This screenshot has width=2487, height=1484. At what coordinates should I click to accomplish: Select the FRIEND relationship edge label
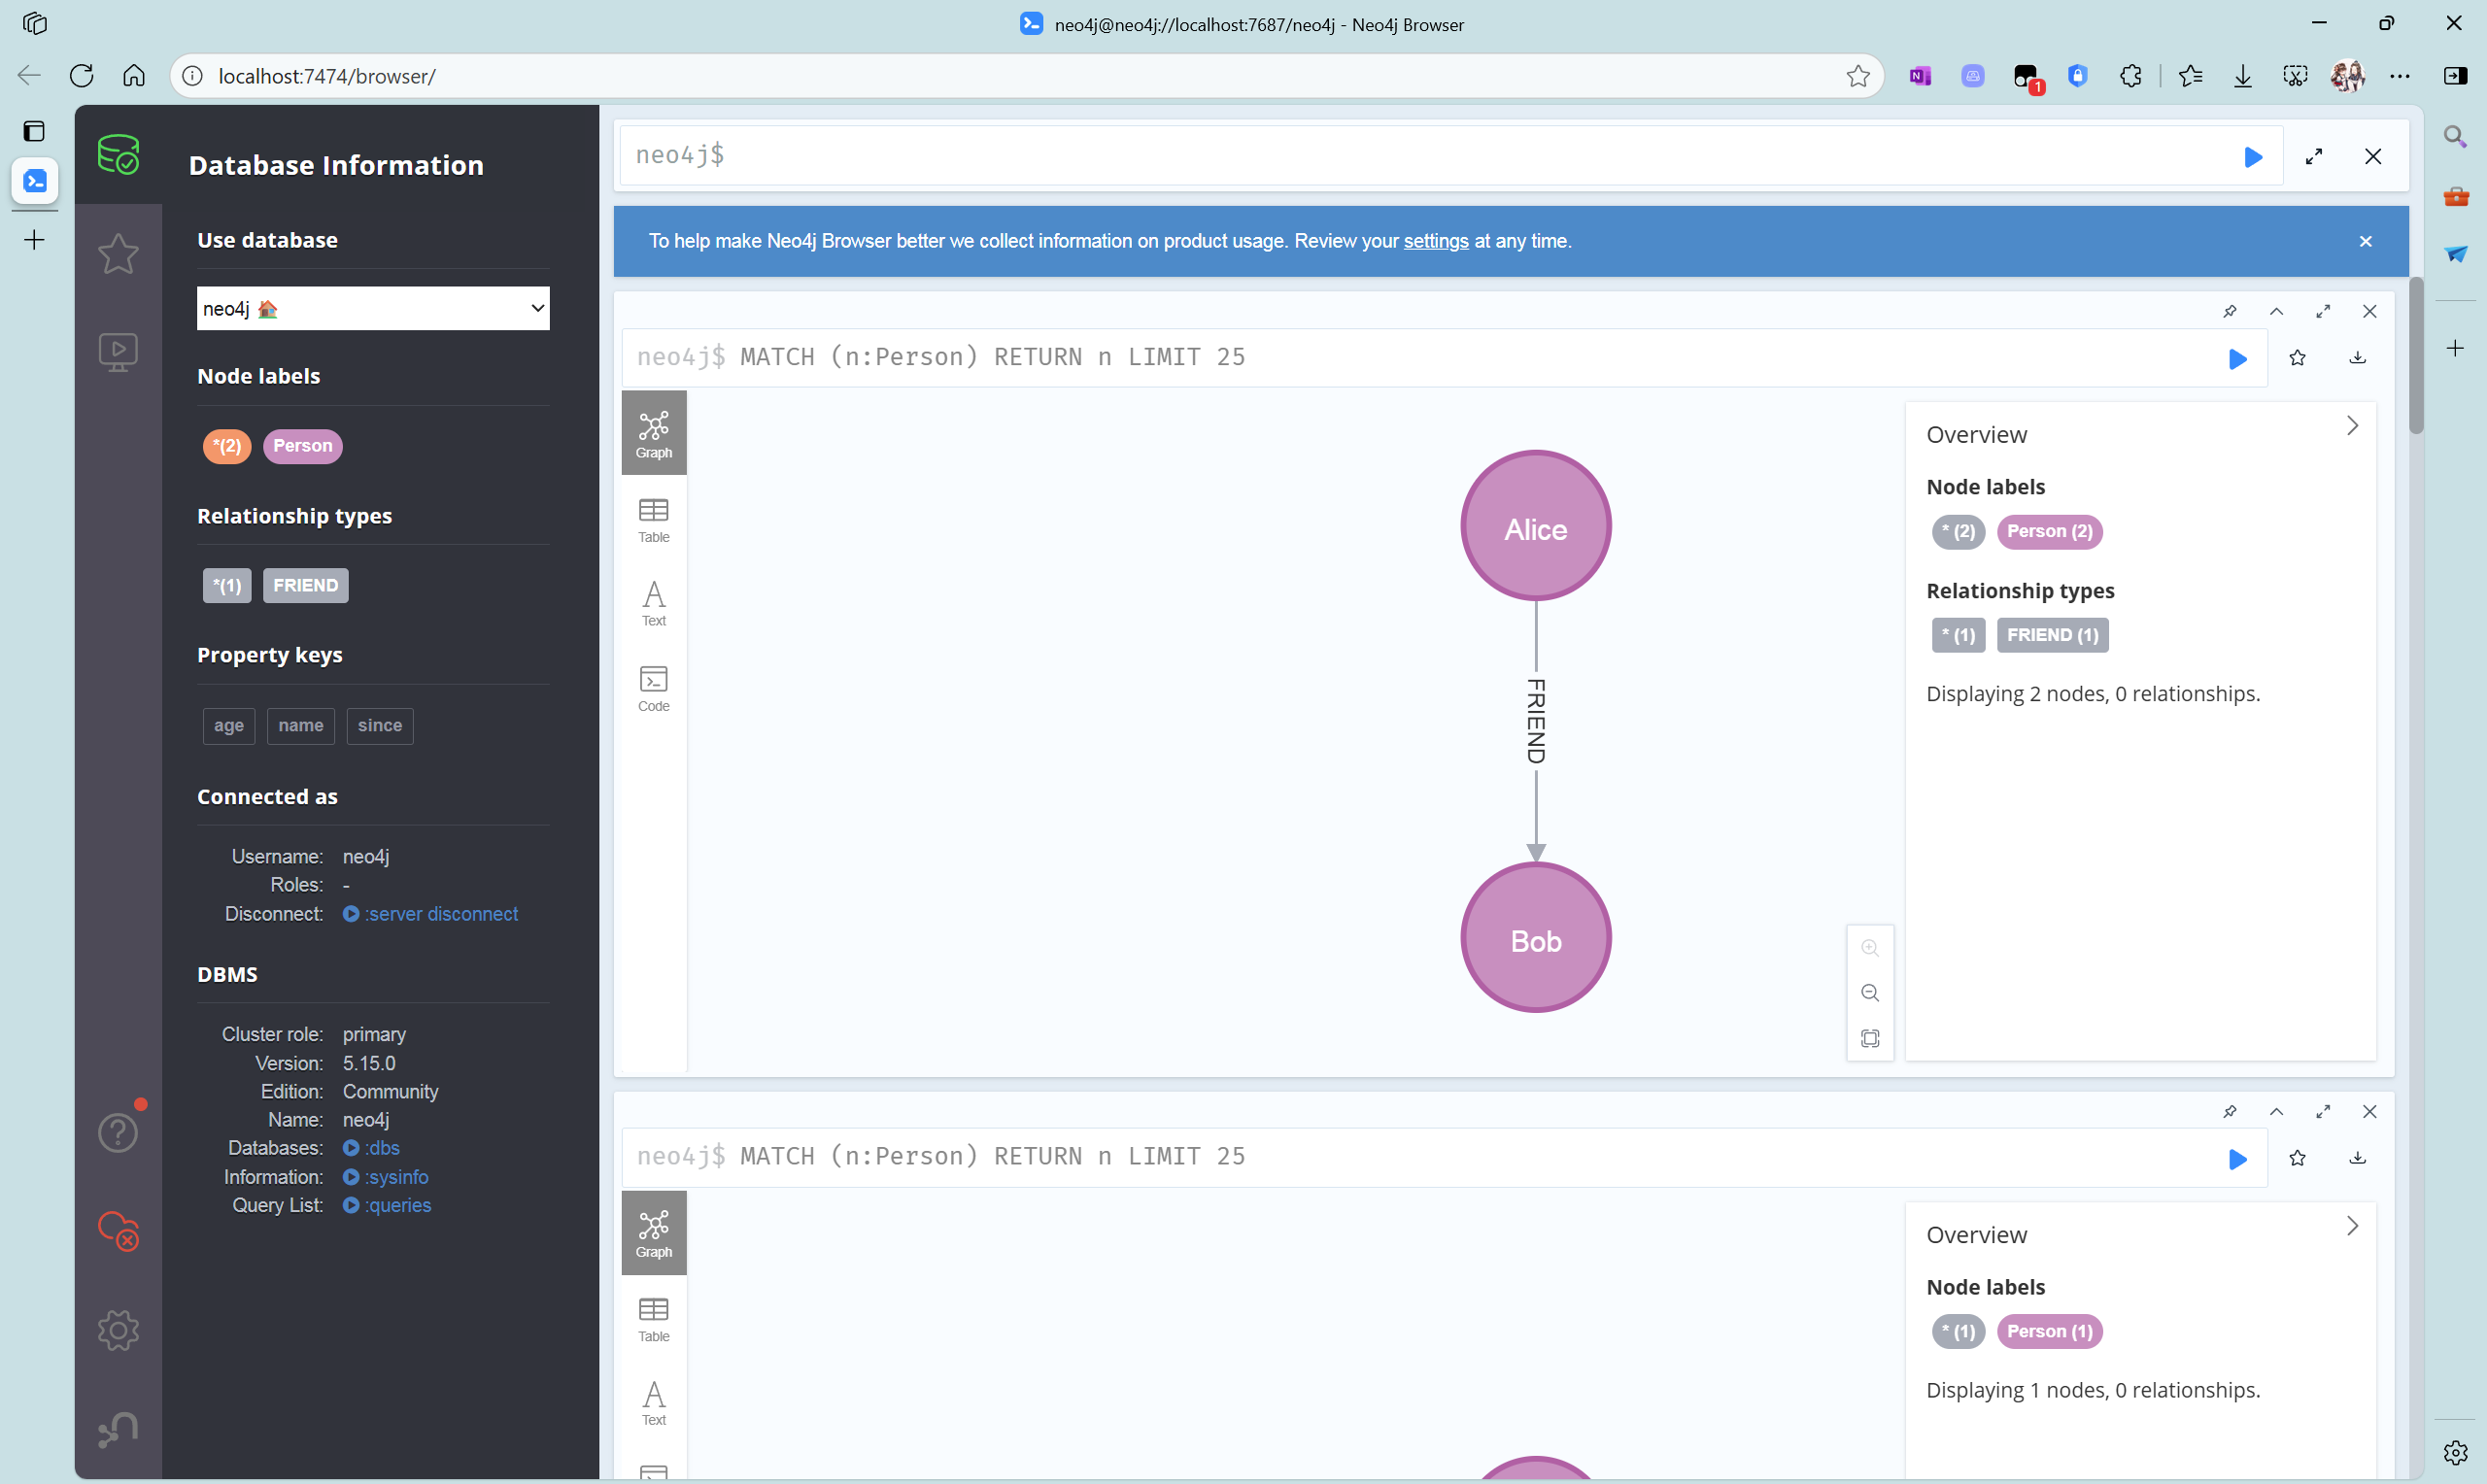tap(1536, 721)
